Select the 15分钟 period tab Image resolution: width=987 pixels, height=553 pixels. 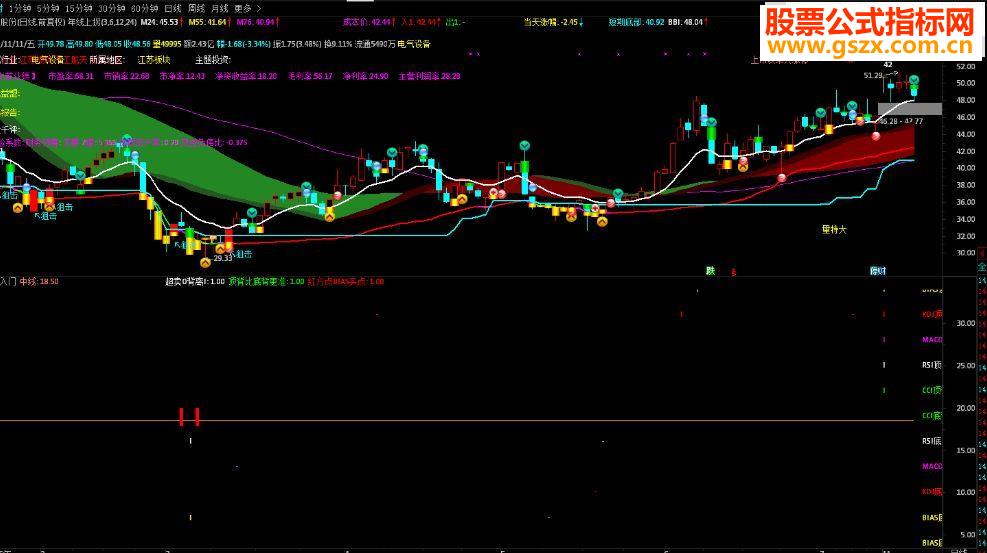point(79,8)
